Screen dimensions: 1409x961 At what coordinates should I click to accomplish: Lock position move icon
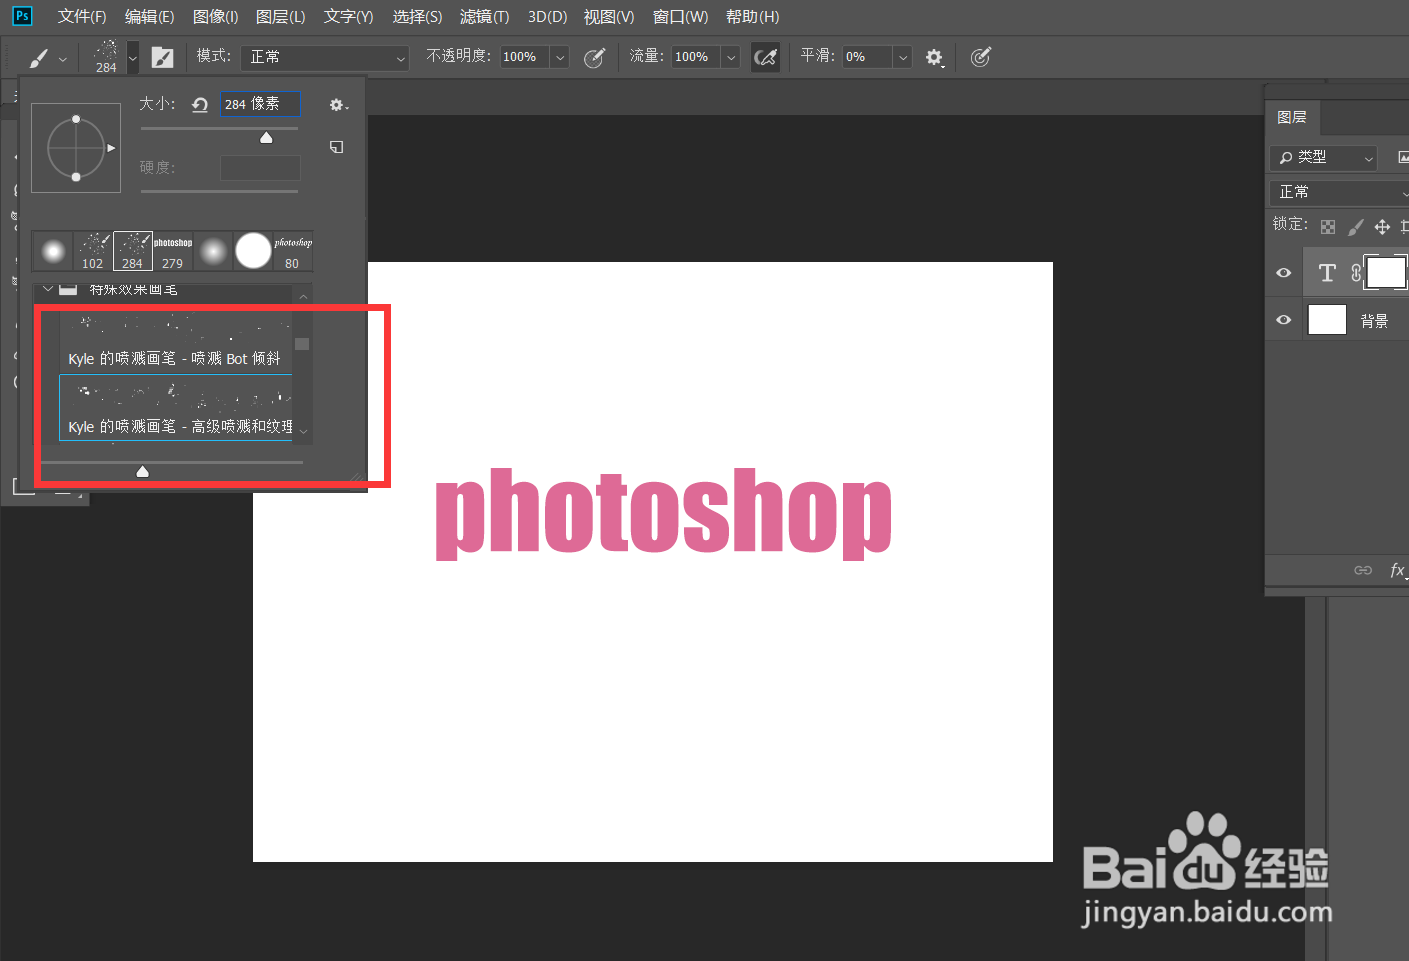point(1382,227)
